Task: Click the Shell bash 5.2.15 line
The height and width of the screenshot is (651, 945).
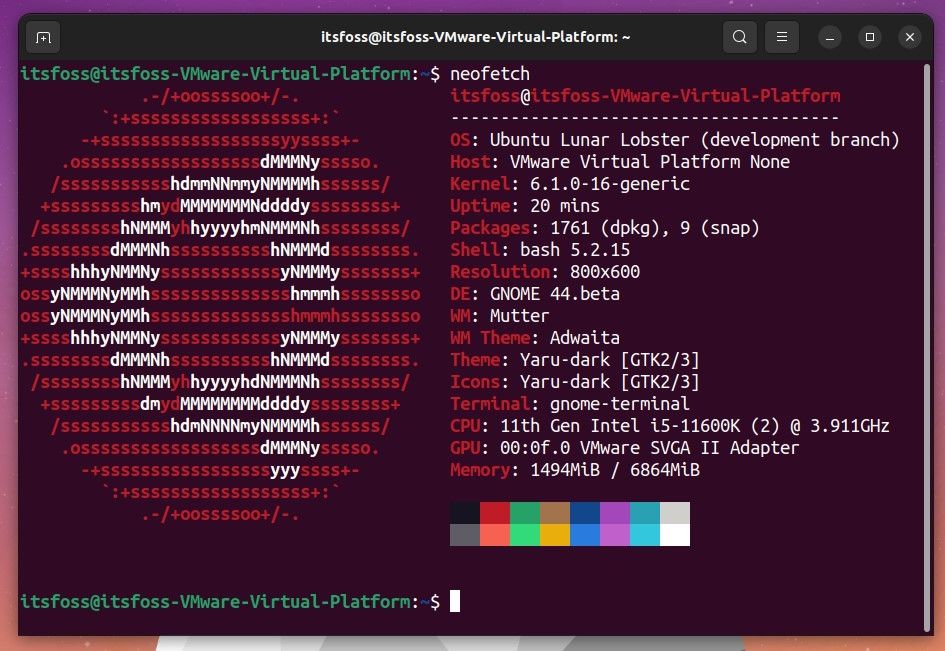Action: pyautogui.click(x=540, y=250)
